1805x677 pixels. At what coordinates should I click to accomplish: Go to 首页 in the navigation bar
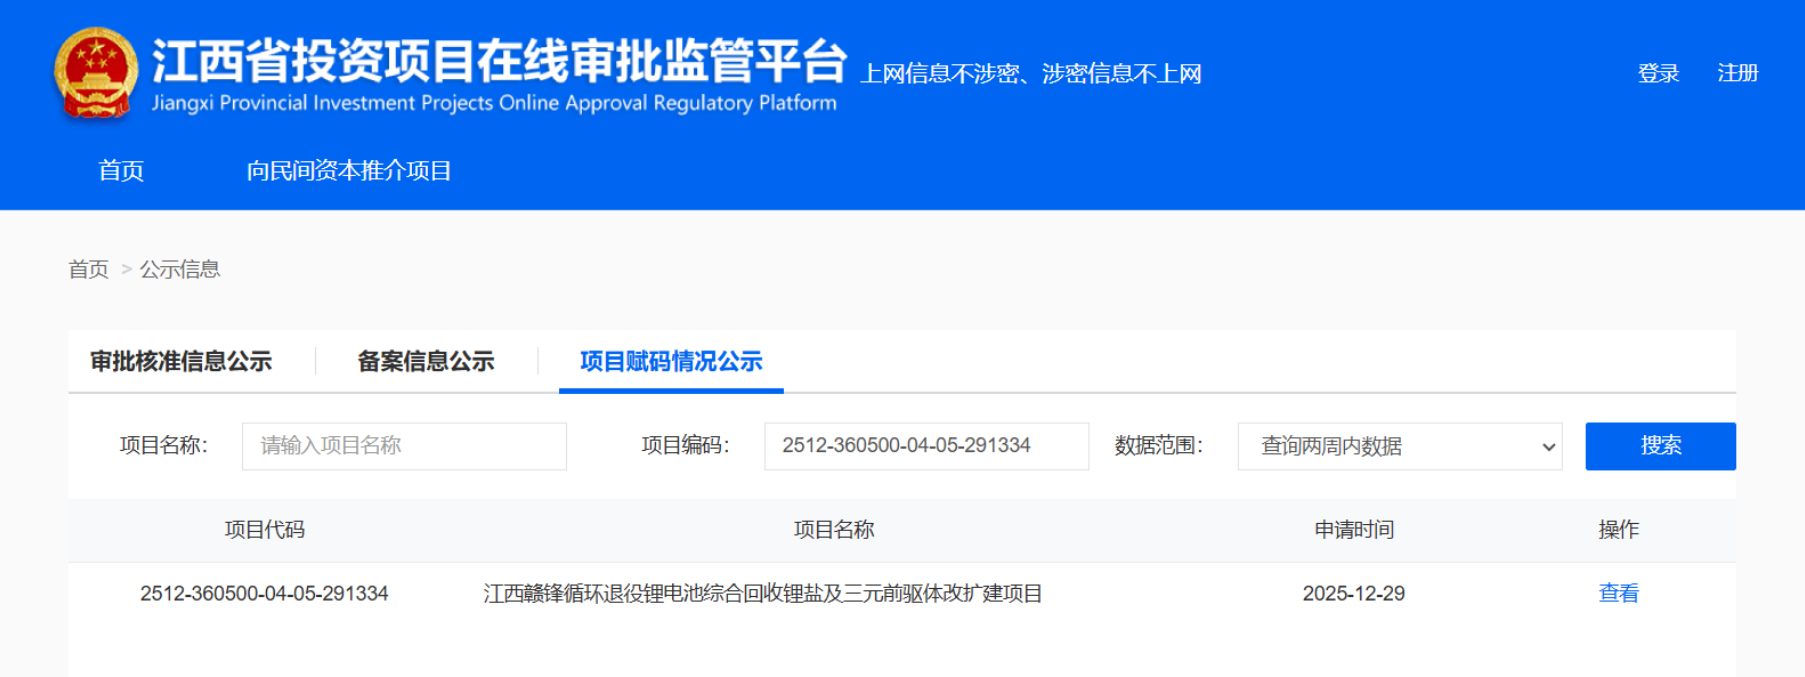pos(121,171)
